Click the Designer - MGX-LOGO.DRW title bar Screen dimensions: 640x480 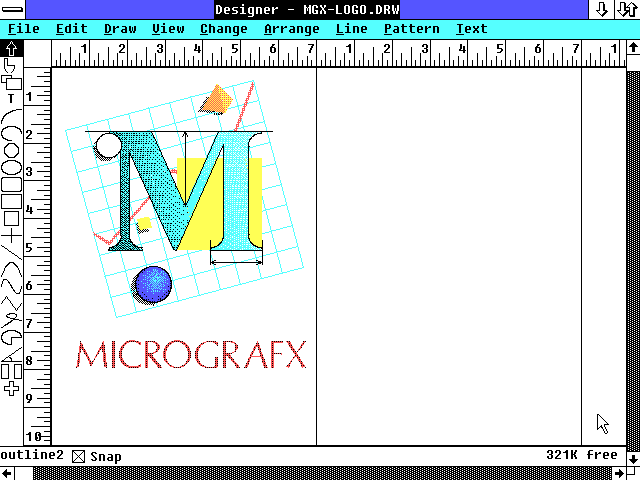pos(307,9)
